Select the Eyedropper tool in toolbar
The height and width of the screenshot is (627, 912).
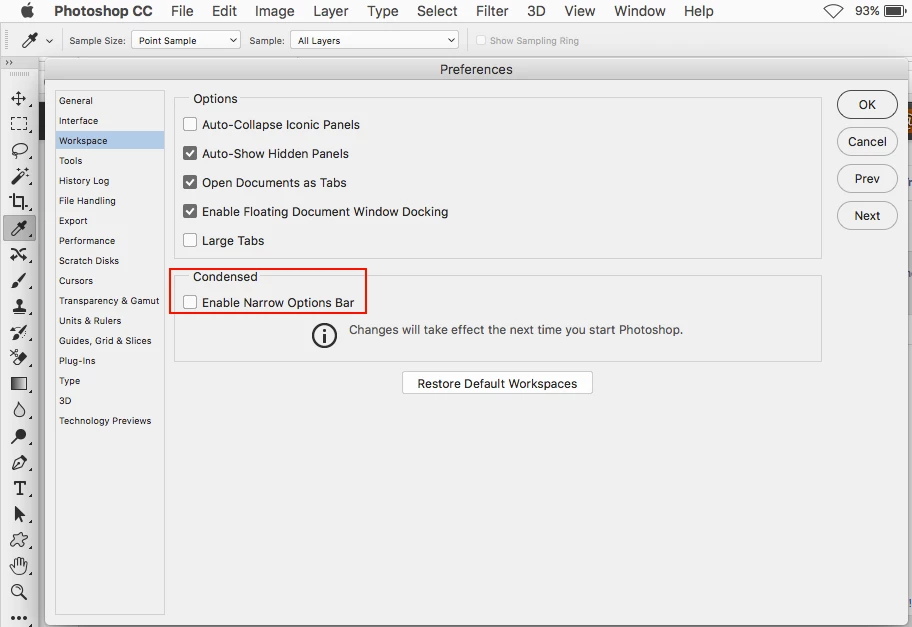click(19, 228)
